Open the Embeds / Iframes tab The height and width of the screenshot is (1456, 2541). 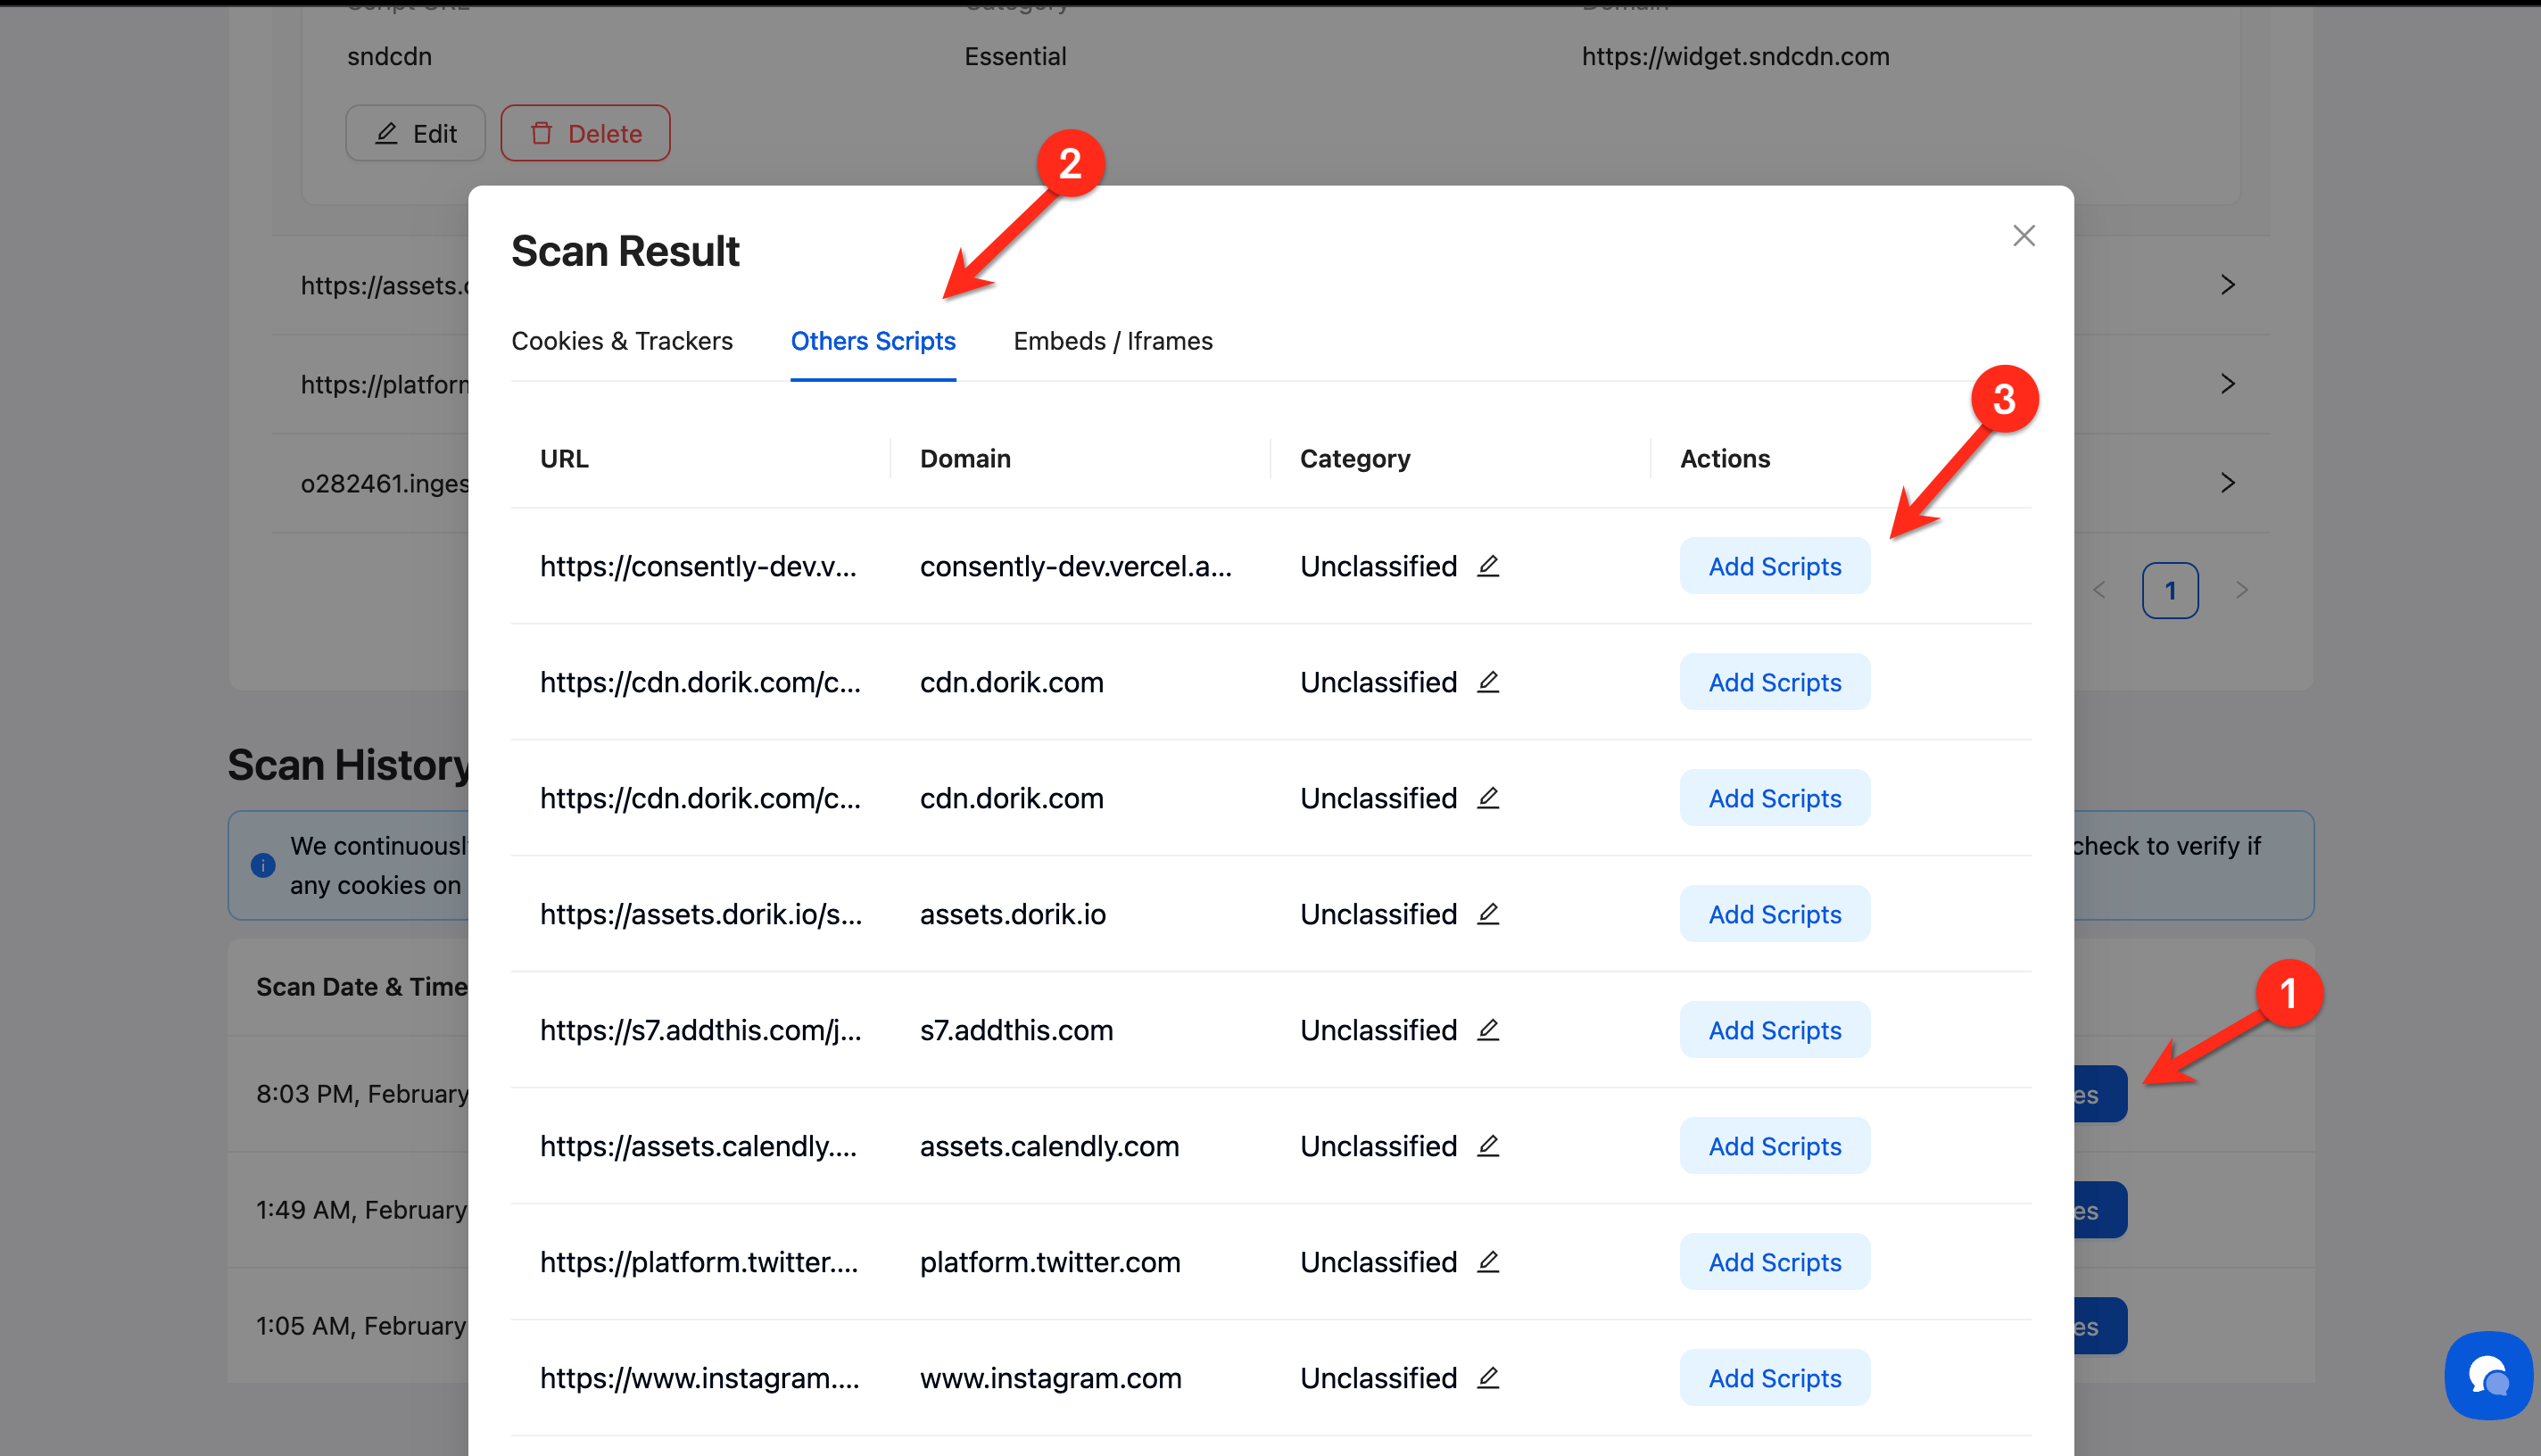[x=1112, y=341]
